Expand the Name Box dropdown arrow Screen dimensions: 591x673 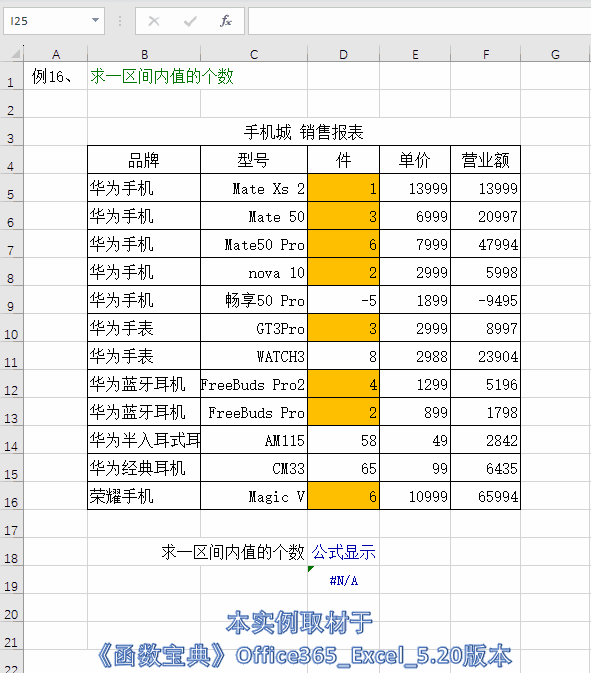pyautogui.click(x=95, y=20)
